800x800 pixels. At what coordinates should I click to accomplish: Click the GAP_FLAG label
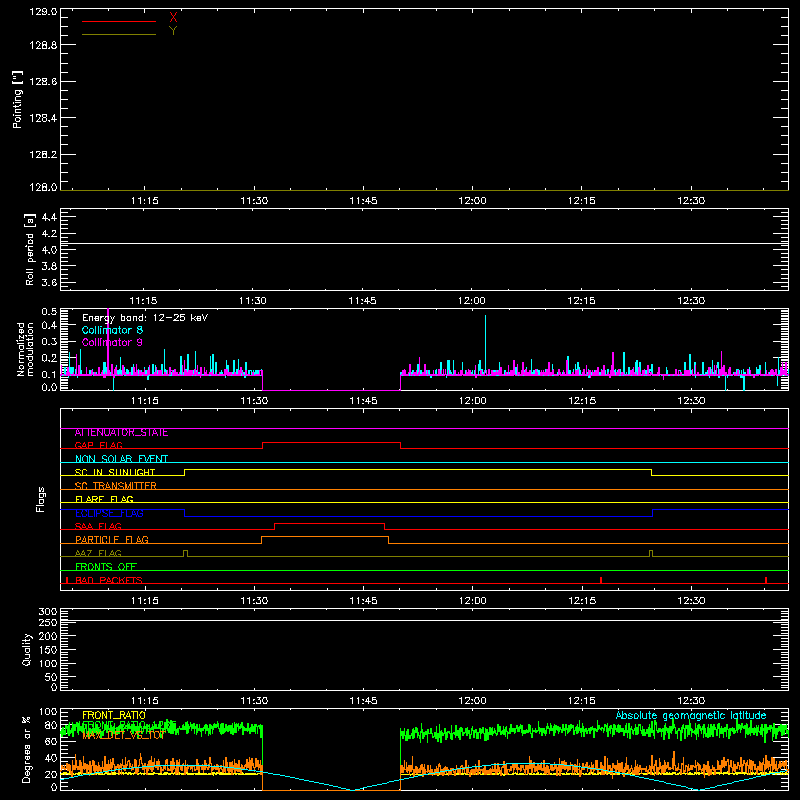click(98, 445)
